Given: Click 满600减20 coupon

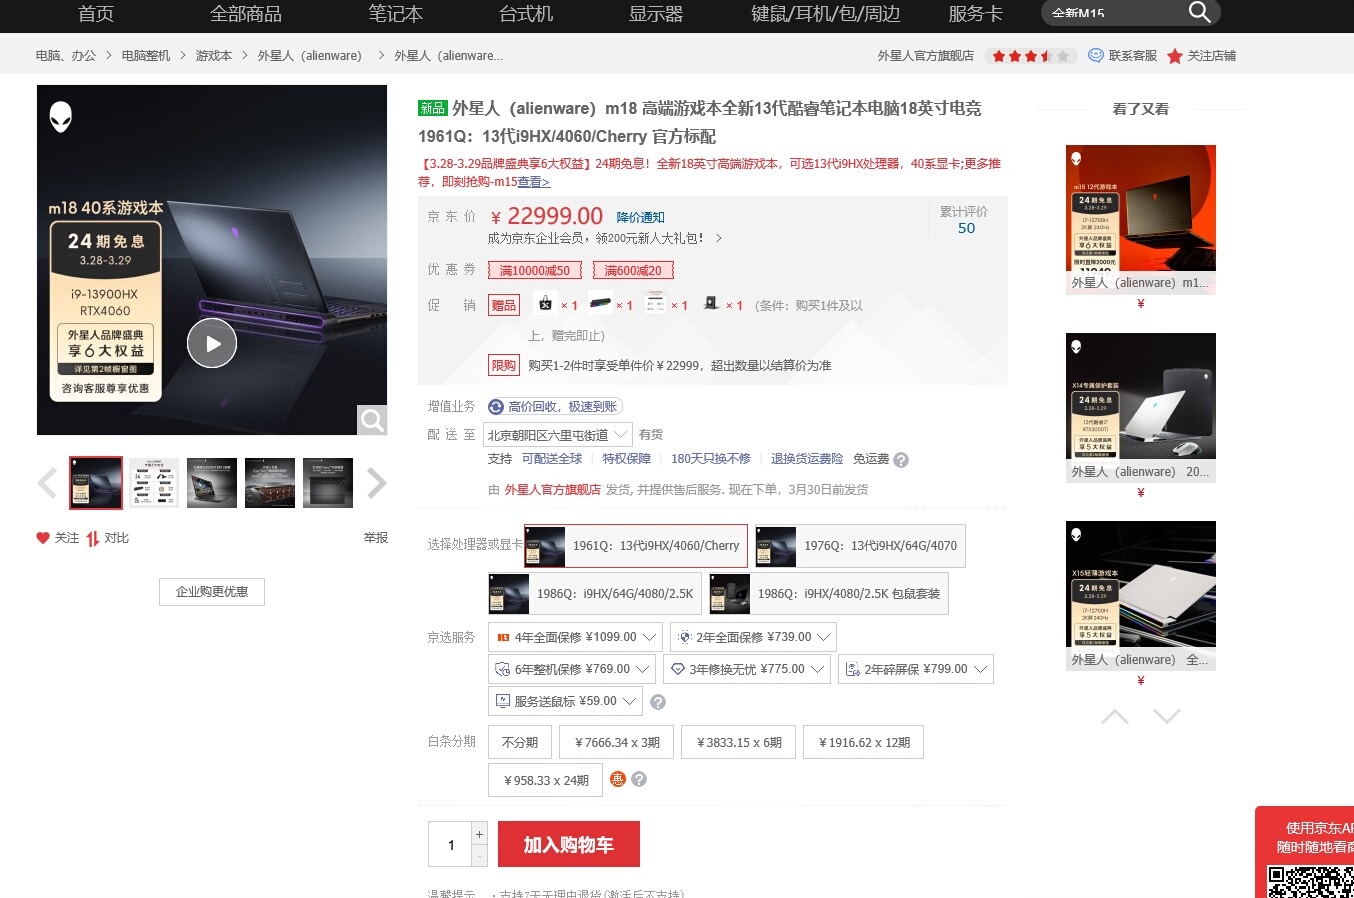Looking at the screenshot, I should coord(633,271).
